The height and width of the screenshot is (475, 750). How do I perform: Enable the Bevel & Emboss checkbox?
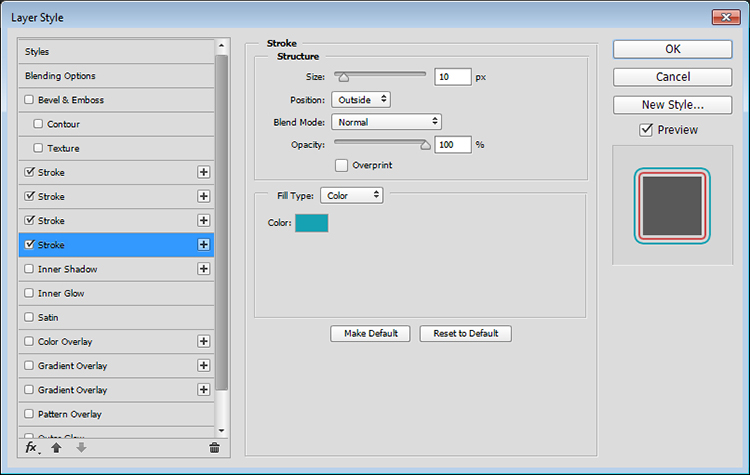pos(29,100)
